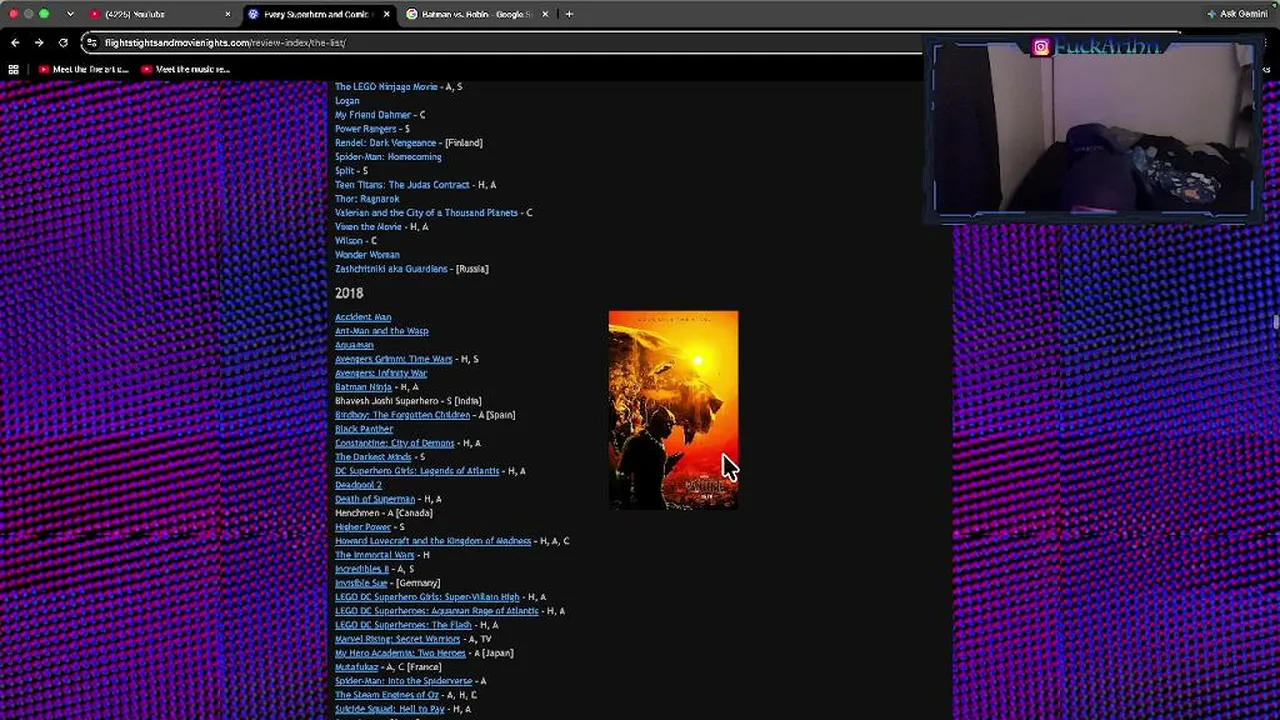Open Howard Lovecraft and the Kingdom of Madness
Screen dimensions: 1280x720
coord(433,541)
